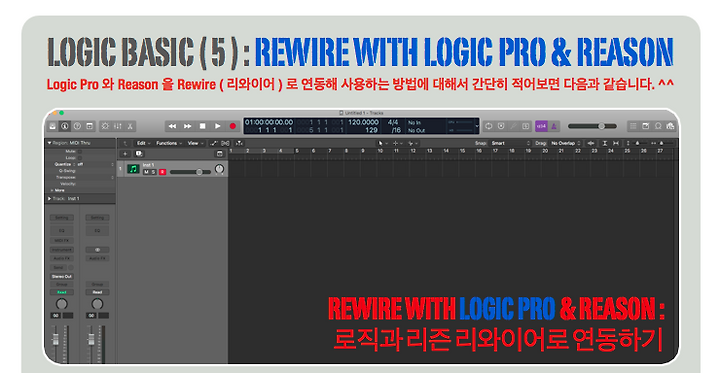Click the 120.0000 tempo value
720x373 pixels.
click(363, 122)
